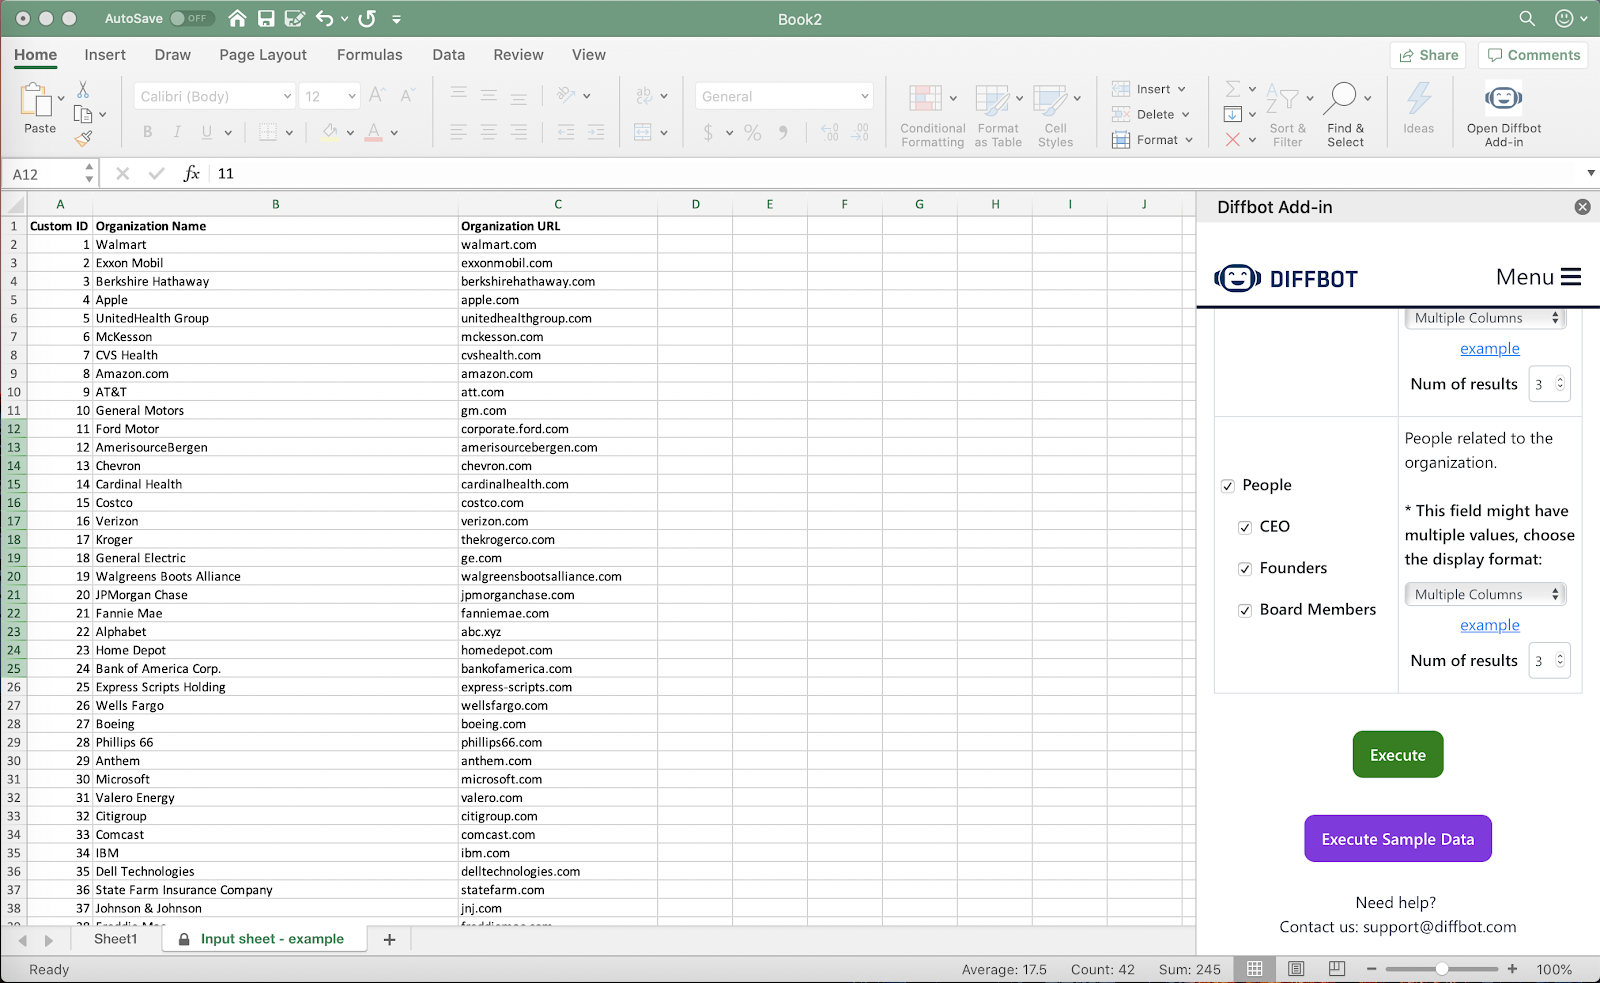Click the Conditional Formatting icon
The height and width of the screenshot is (983, 1600).
click(925, 98)
